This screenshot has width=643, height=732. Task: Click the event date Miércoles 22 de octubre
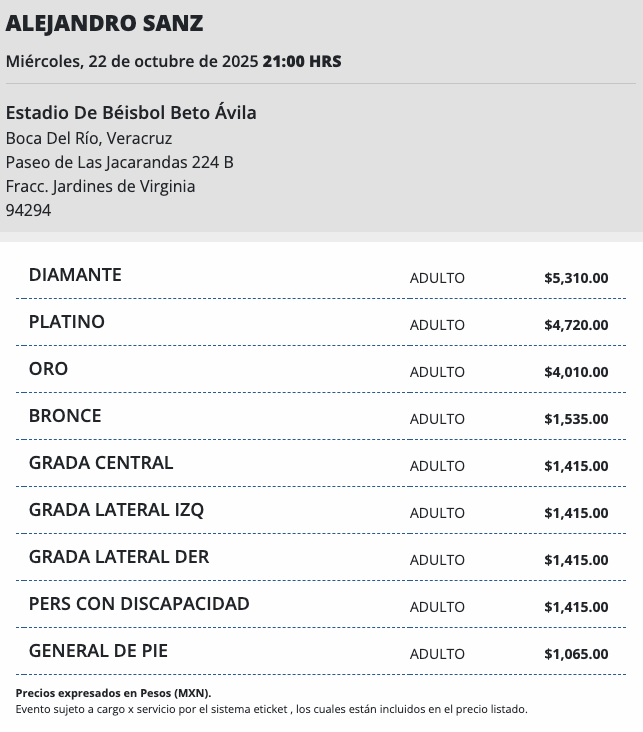tap(131, 61)
